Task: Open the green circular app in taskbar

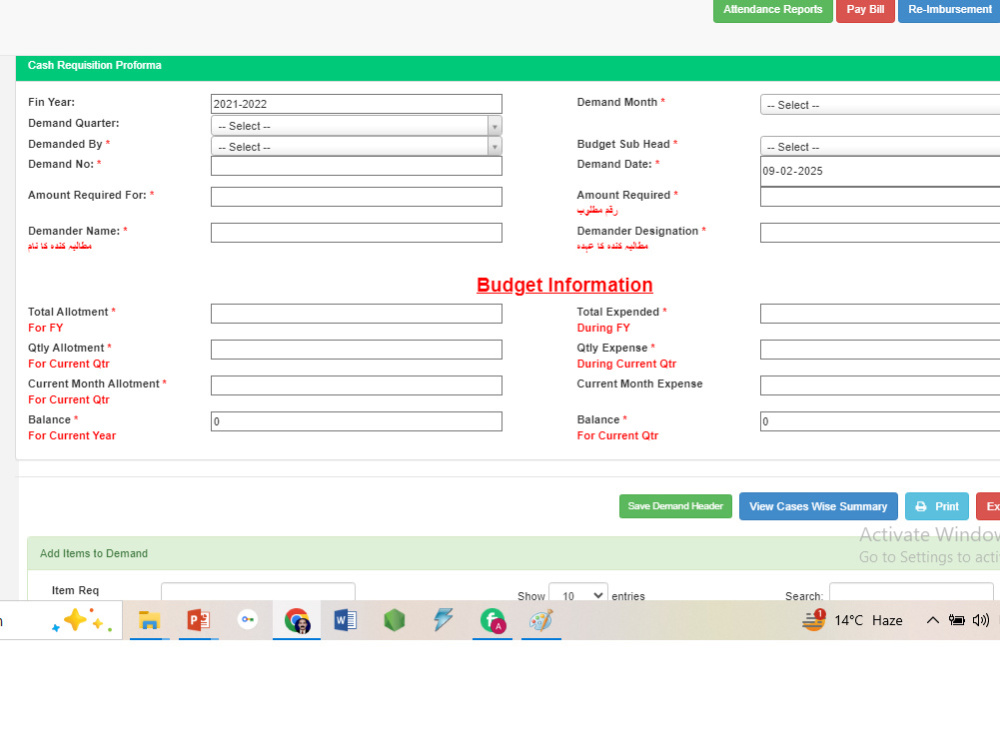Action: [x=492, y=621]
